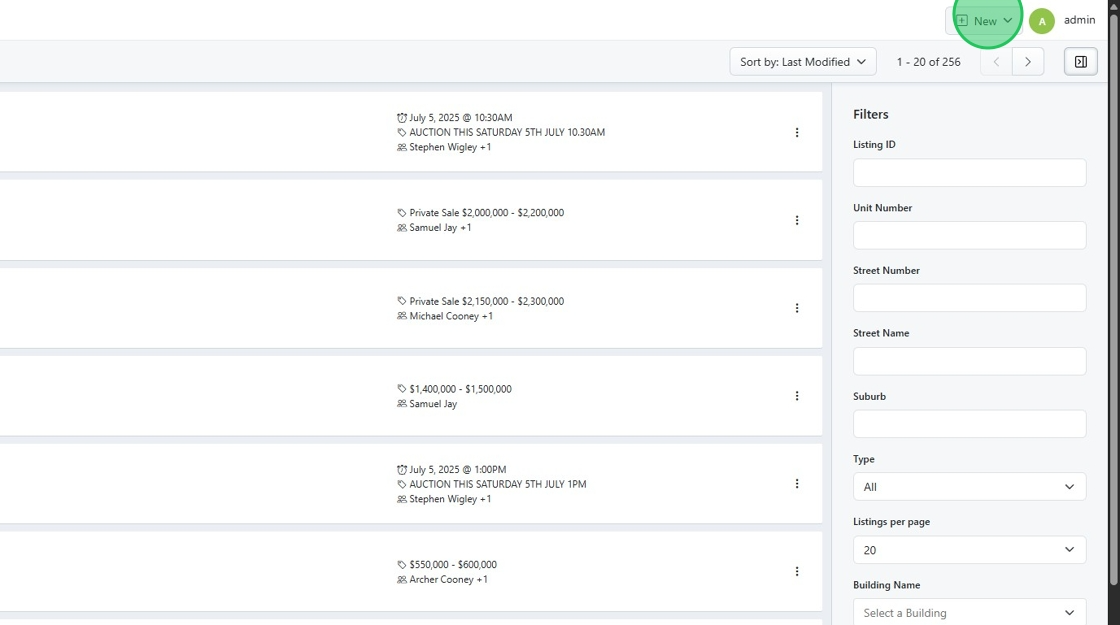Screen dimensions: 1120x625
Task: Focus the Unit Number filter input
Action: point(969,235)
